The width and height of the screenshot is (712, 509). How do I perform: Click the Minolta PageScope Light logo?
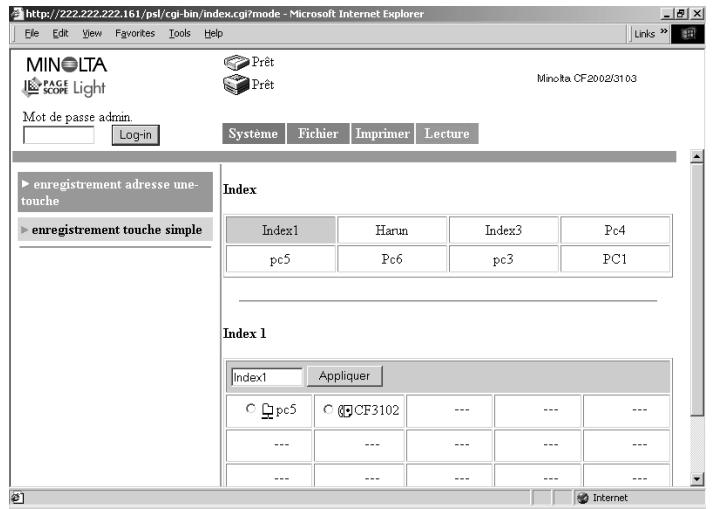click(x=65, y=76)
